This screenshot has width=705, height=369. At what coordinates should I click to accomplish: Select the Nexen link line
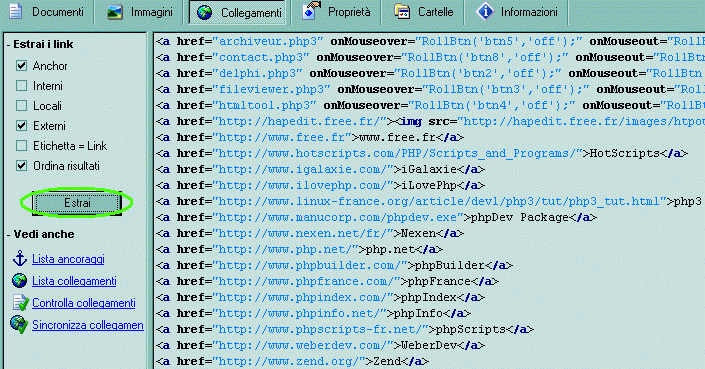pos(310,234)
